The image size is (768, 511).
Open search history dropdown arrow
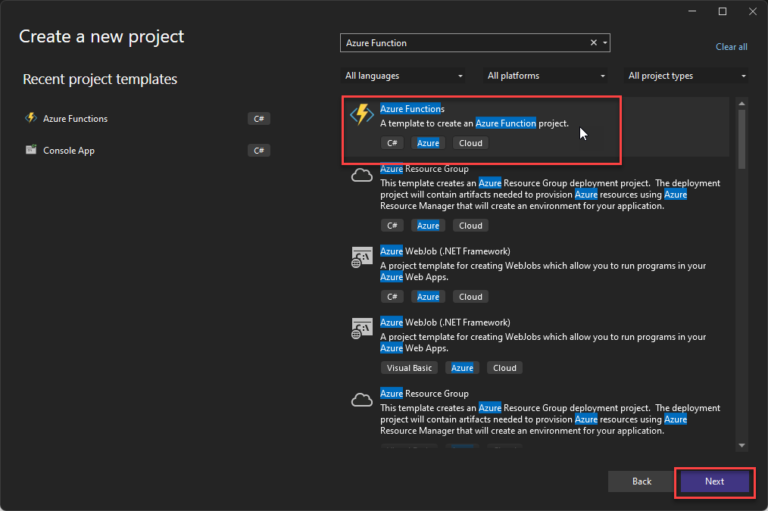click(x=605, y=43)
